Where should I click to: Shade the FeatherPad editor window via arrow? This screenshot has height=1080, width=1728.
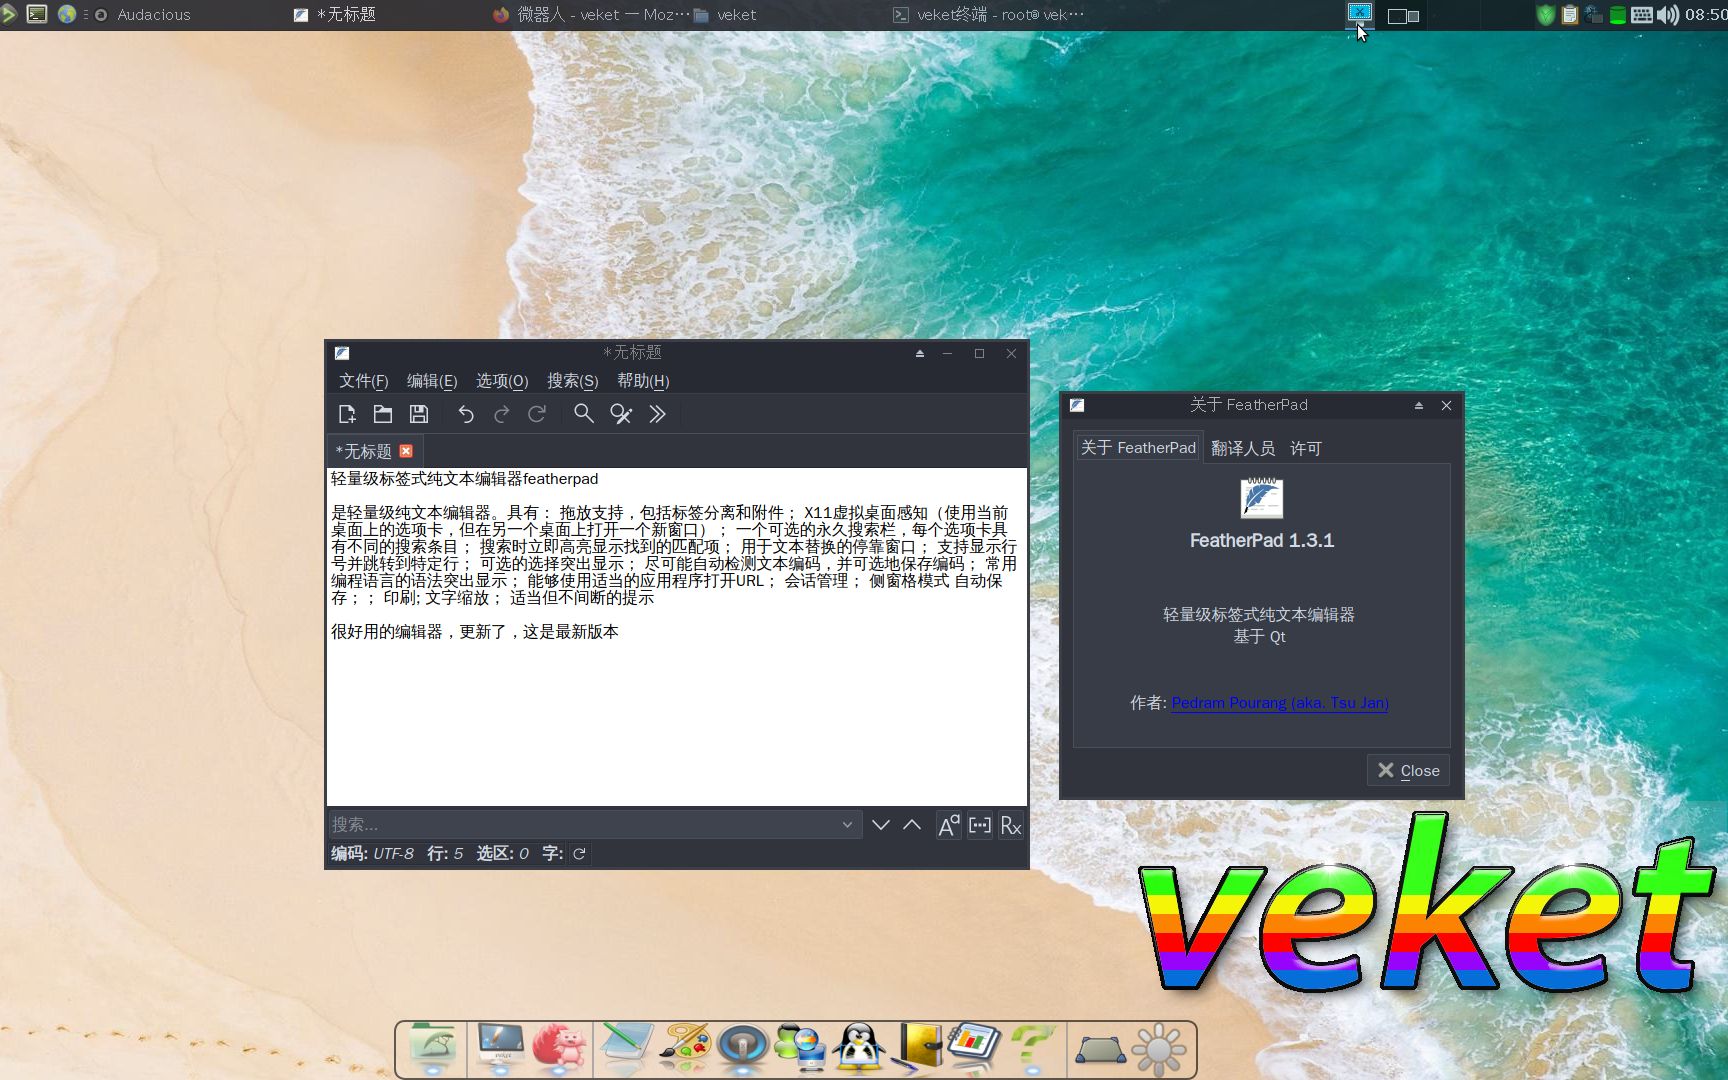point(920,353)
